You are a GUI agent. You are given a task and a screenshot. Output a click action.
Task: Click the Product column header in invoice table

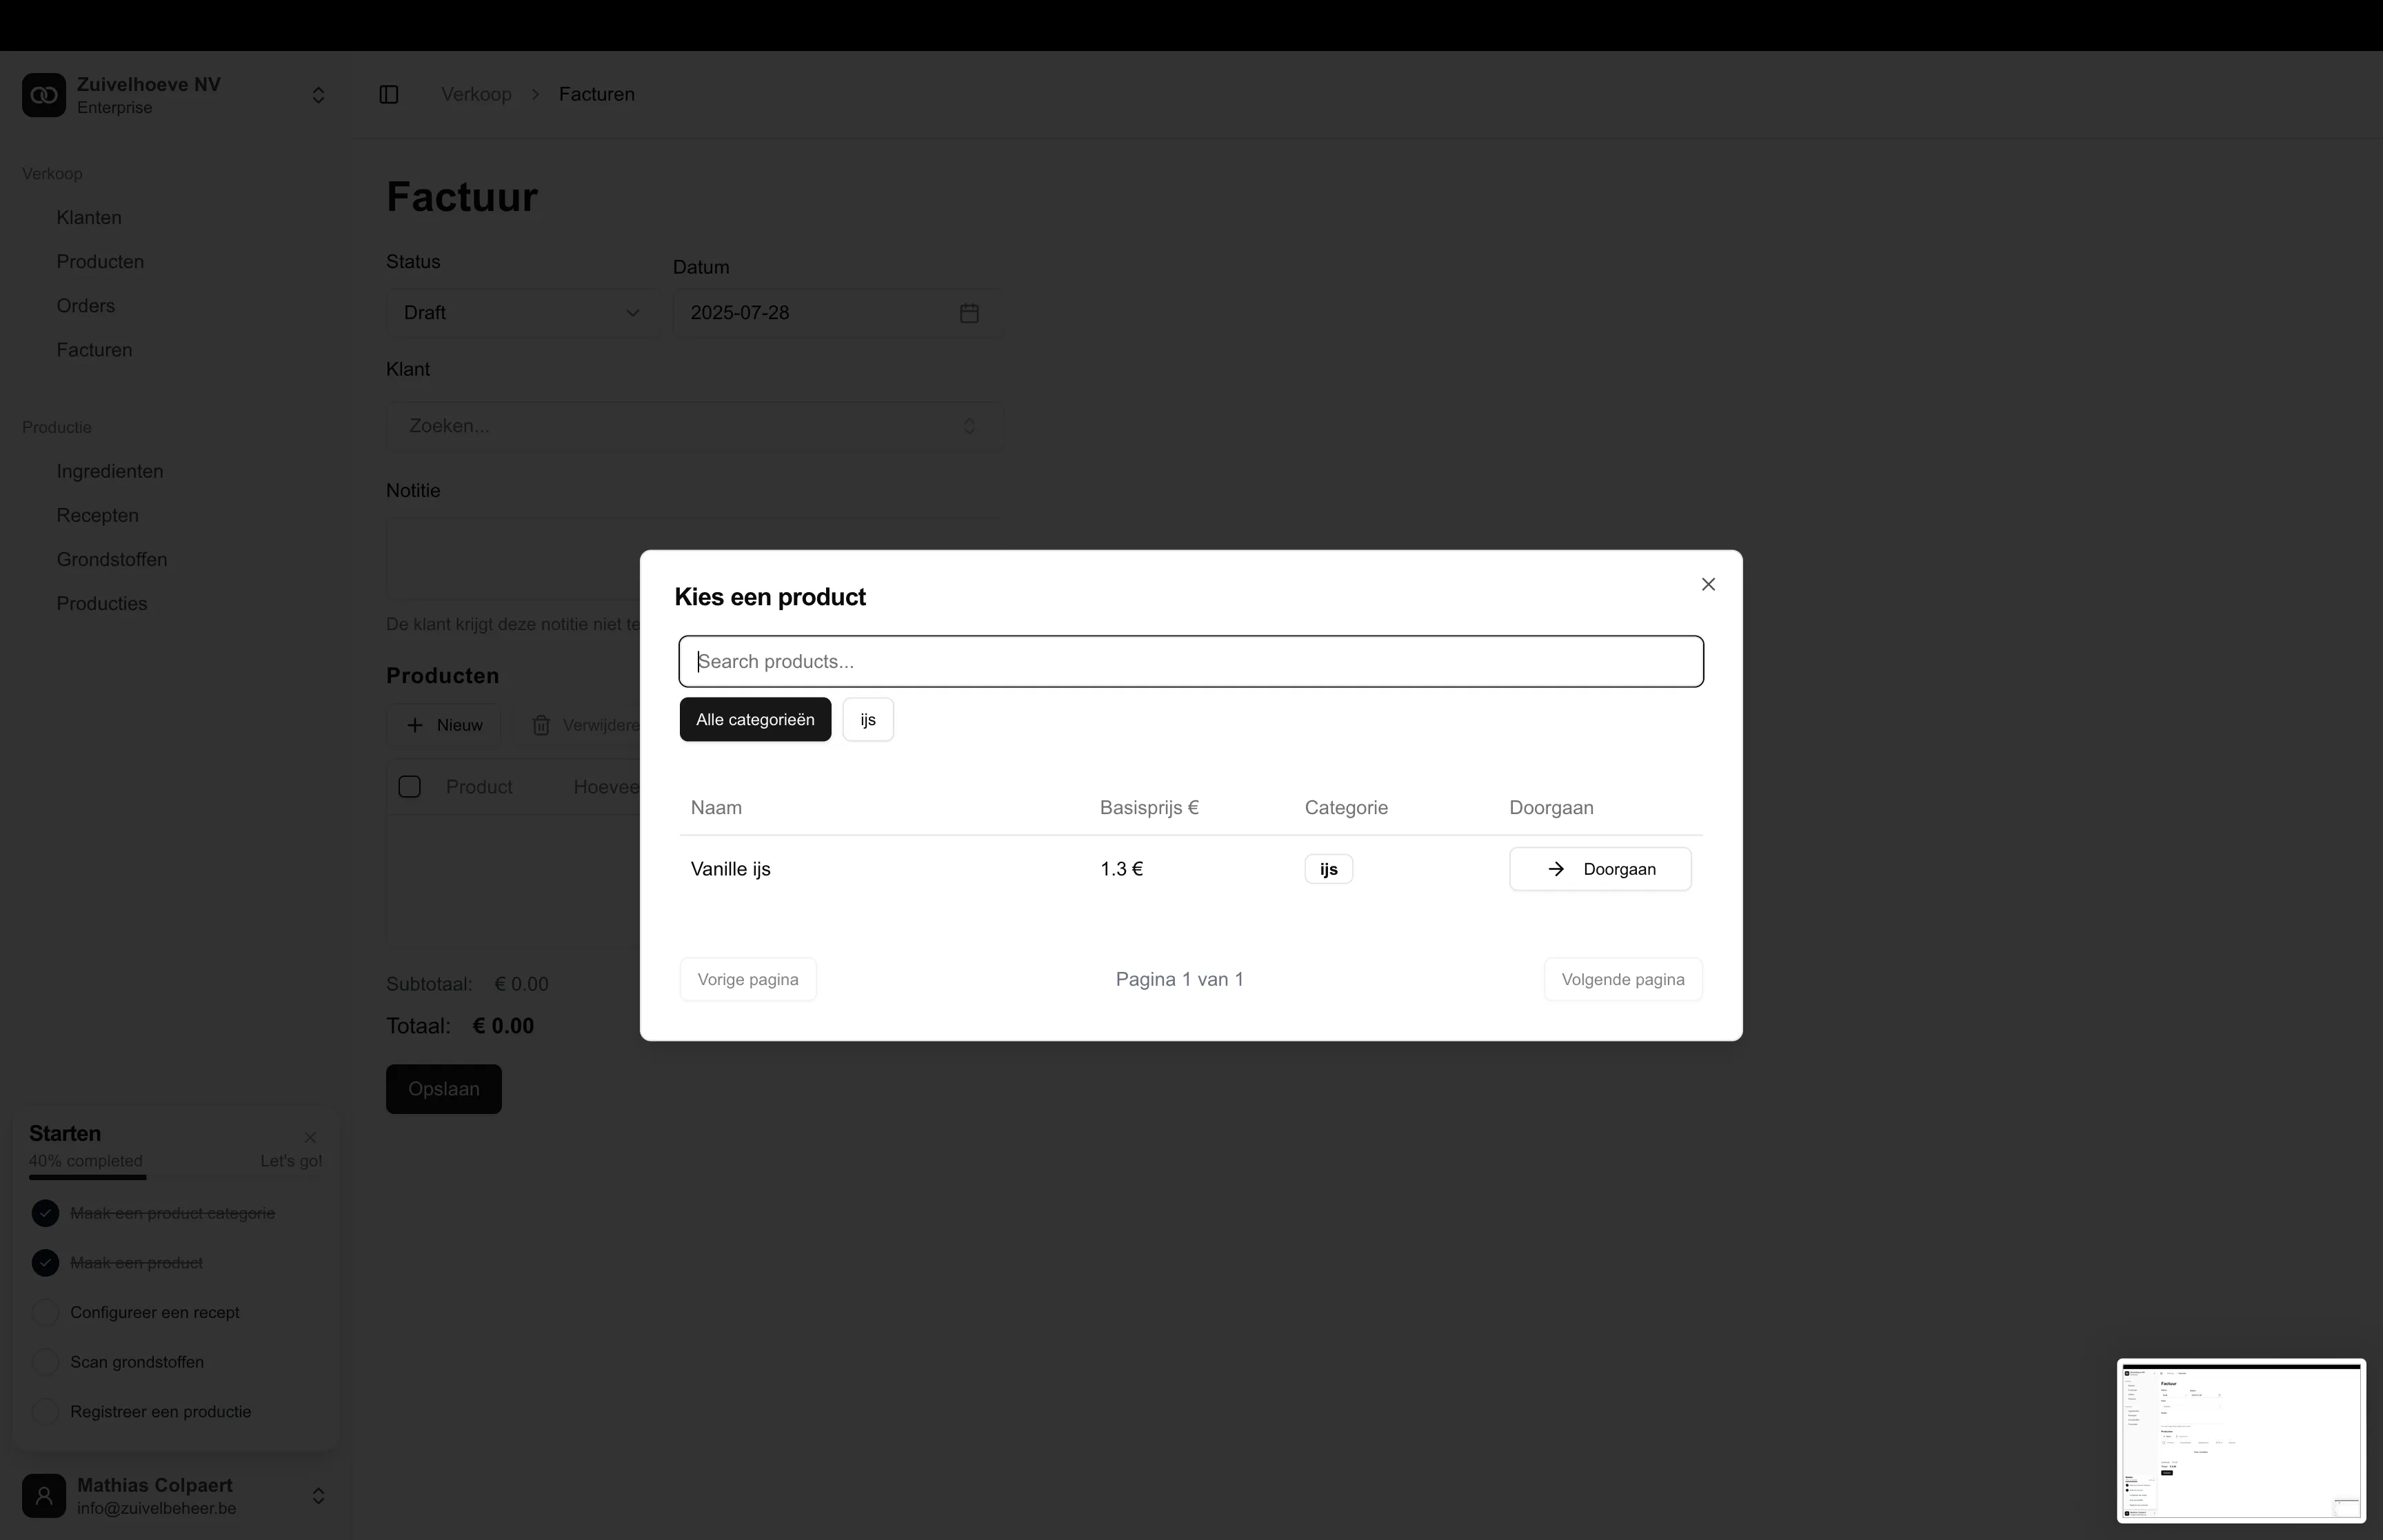[479, 787]
